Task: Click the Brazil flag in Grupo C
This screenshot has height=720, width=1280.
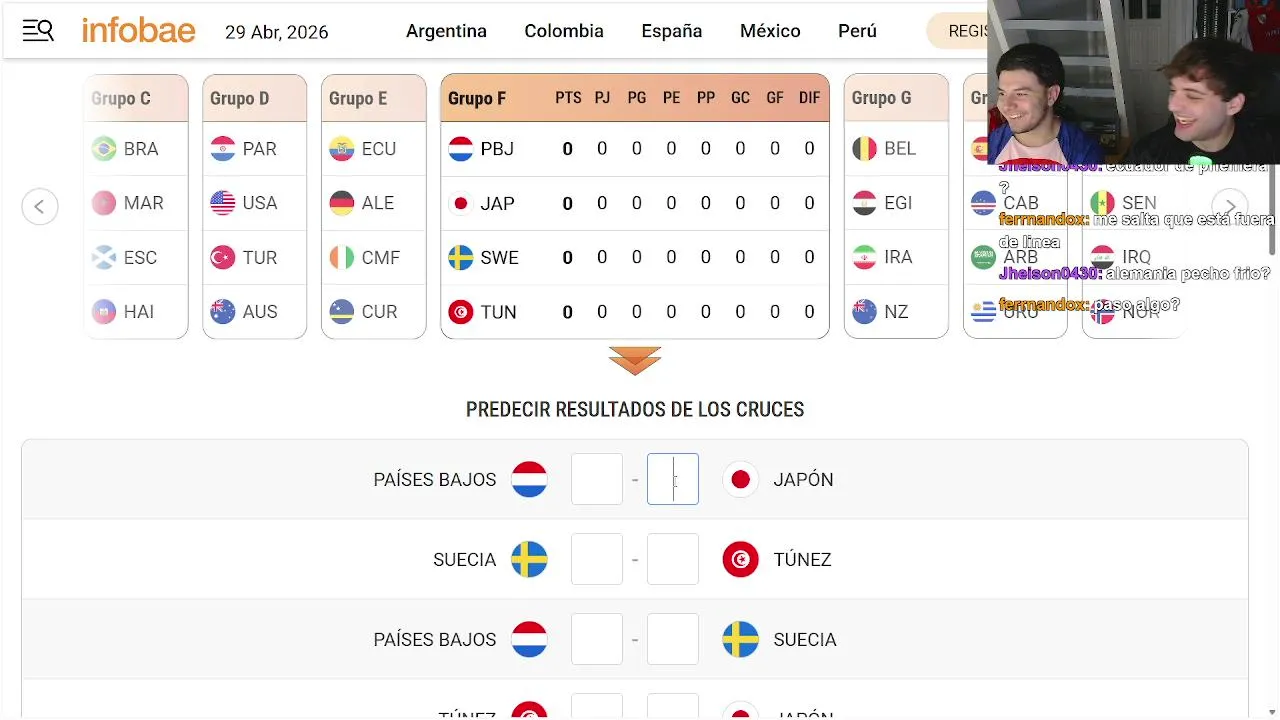Action: pos(103,149)
